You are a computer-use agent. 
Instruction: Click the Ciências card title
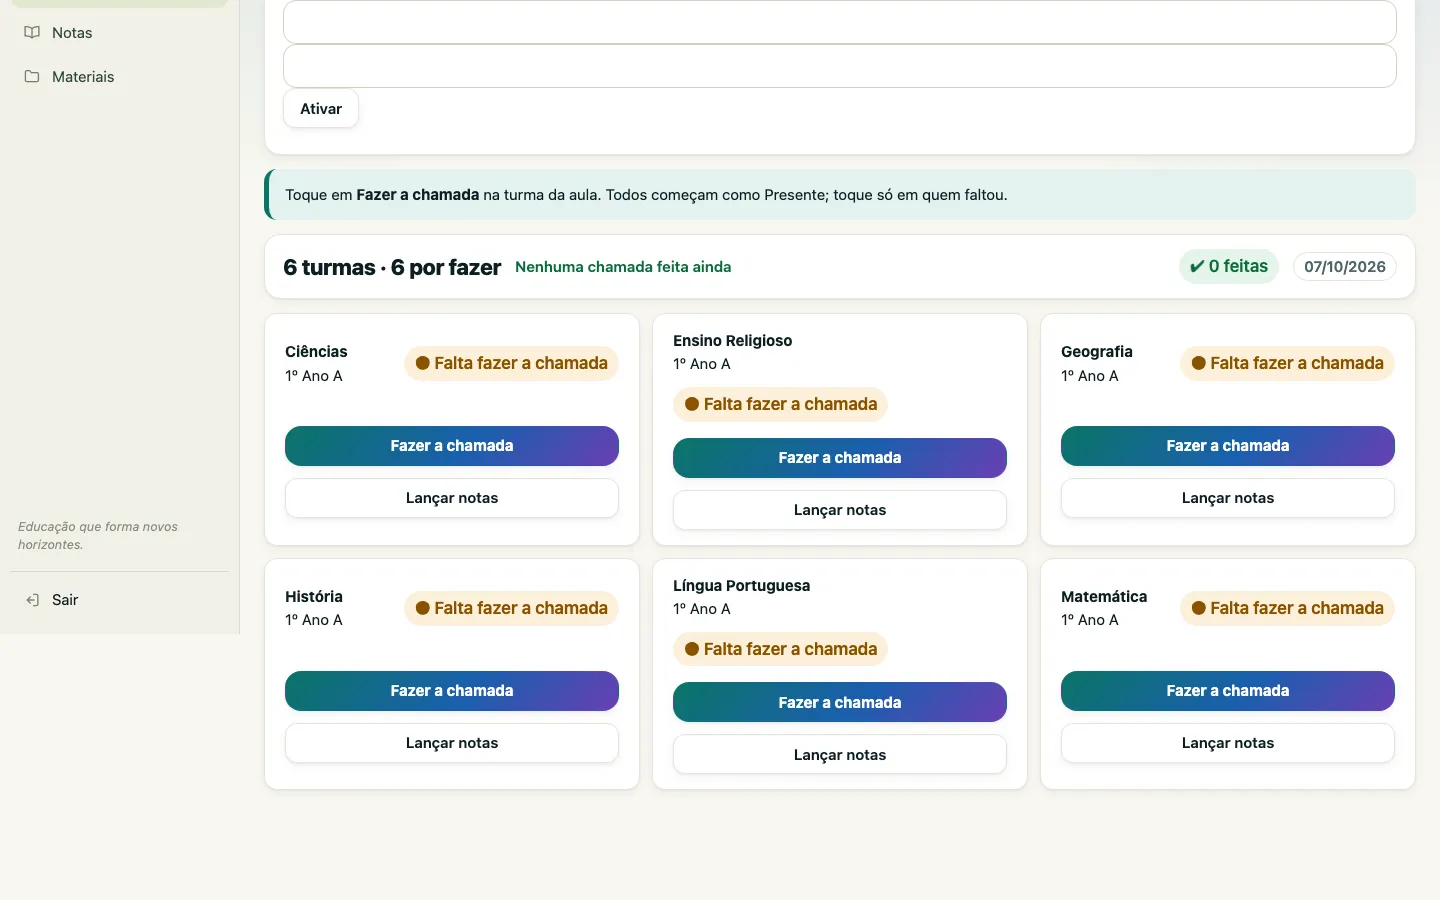(316, 352)
